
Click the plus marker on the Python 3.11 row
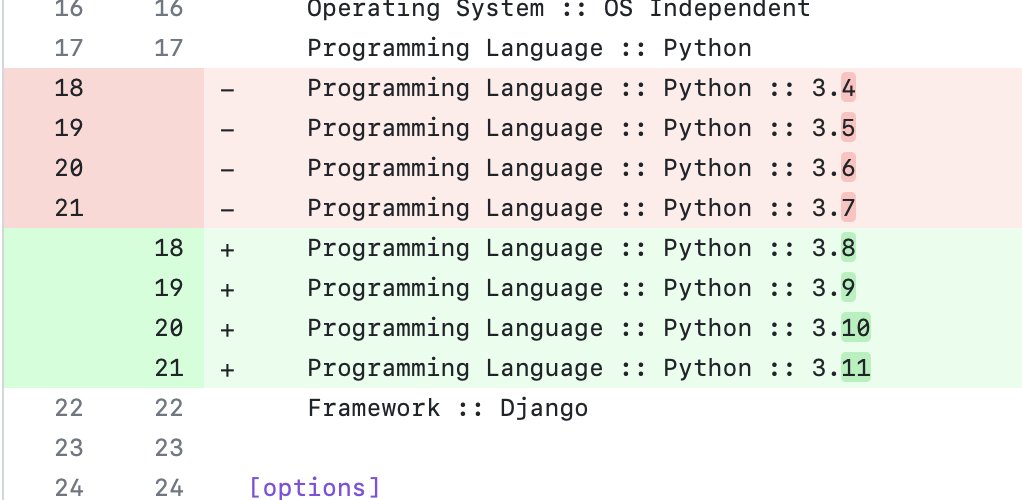point(227,370)
